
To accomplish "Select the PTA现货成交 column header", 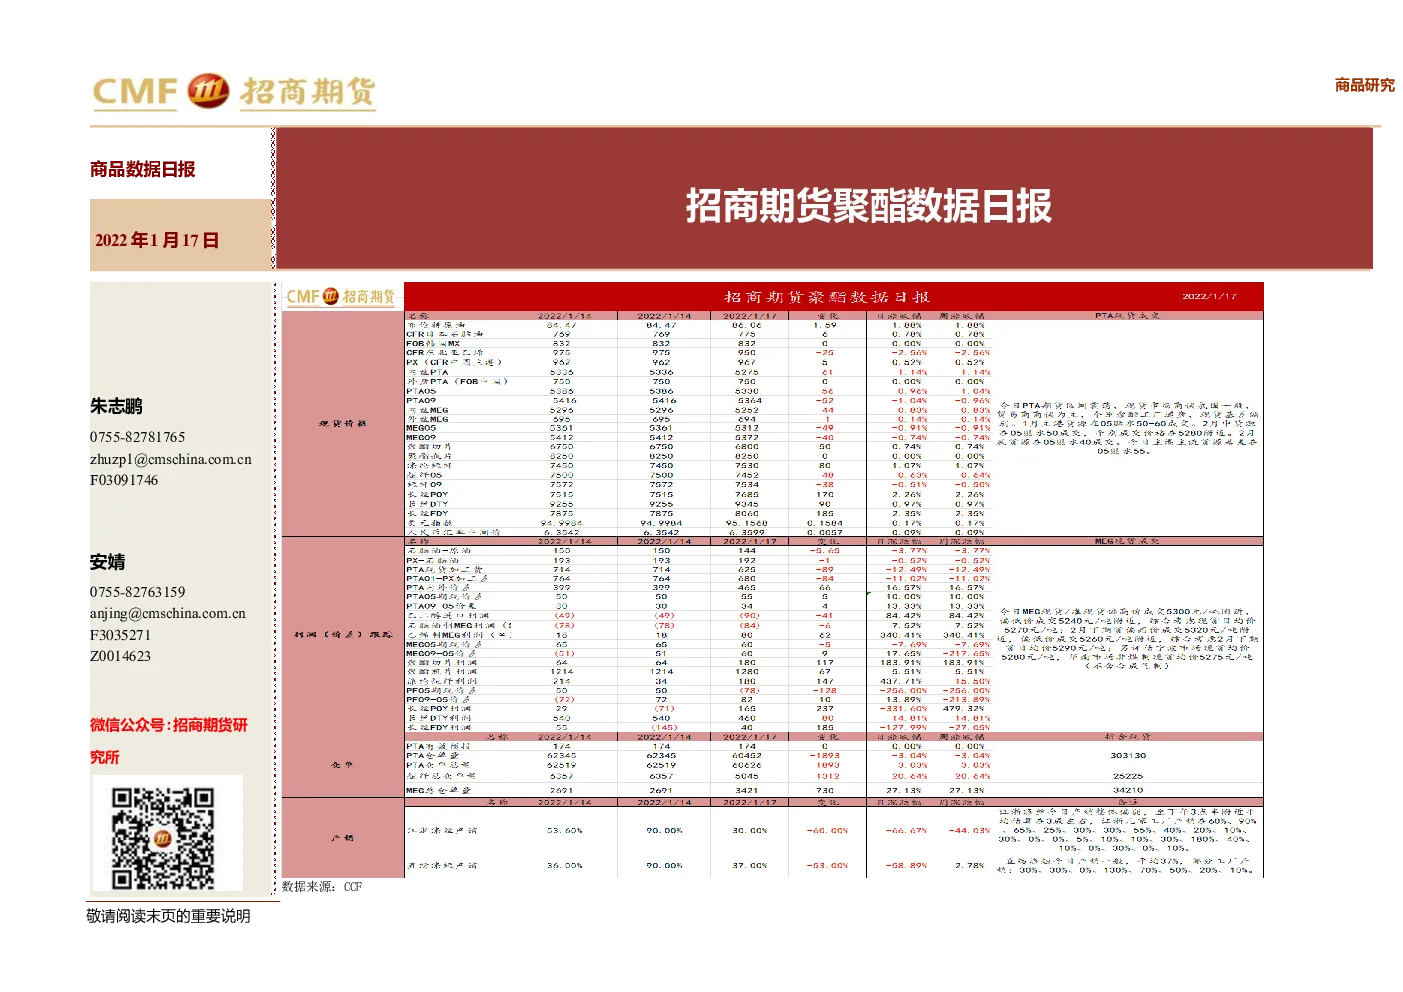I will tap(1127, 316).
